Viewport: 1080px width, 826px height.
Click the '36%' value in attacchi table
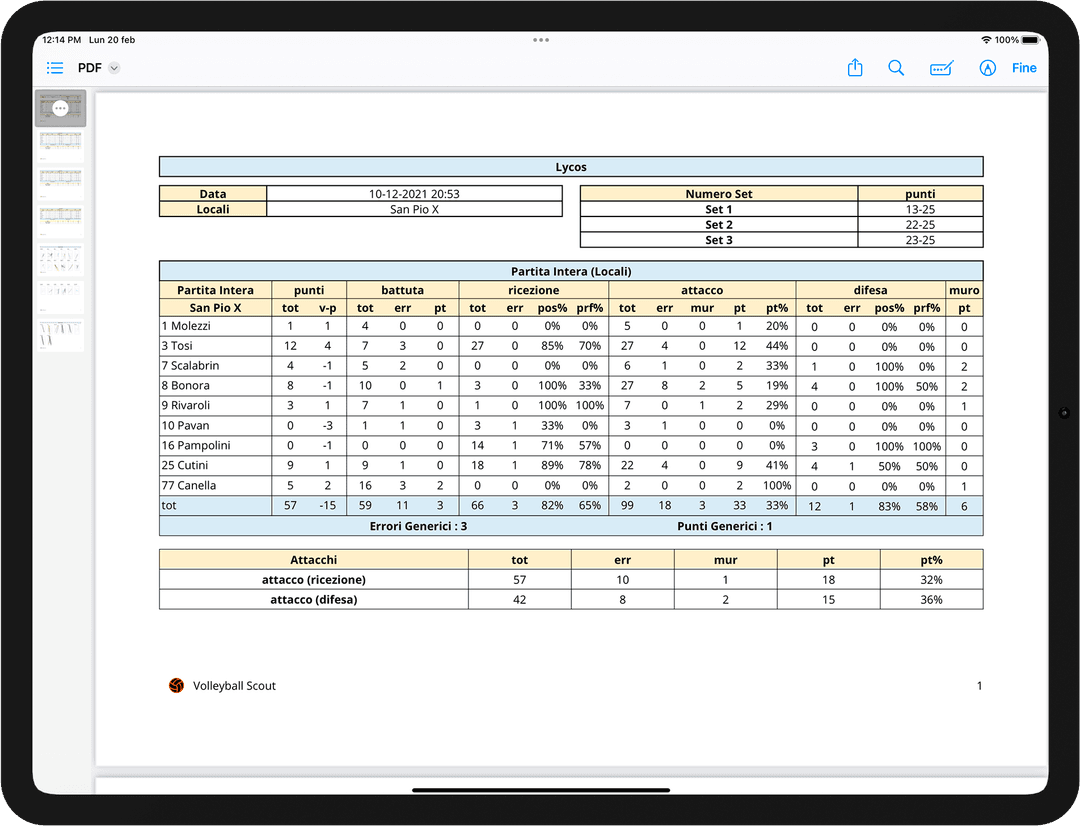pyautogui.click(x=931, y=600)
